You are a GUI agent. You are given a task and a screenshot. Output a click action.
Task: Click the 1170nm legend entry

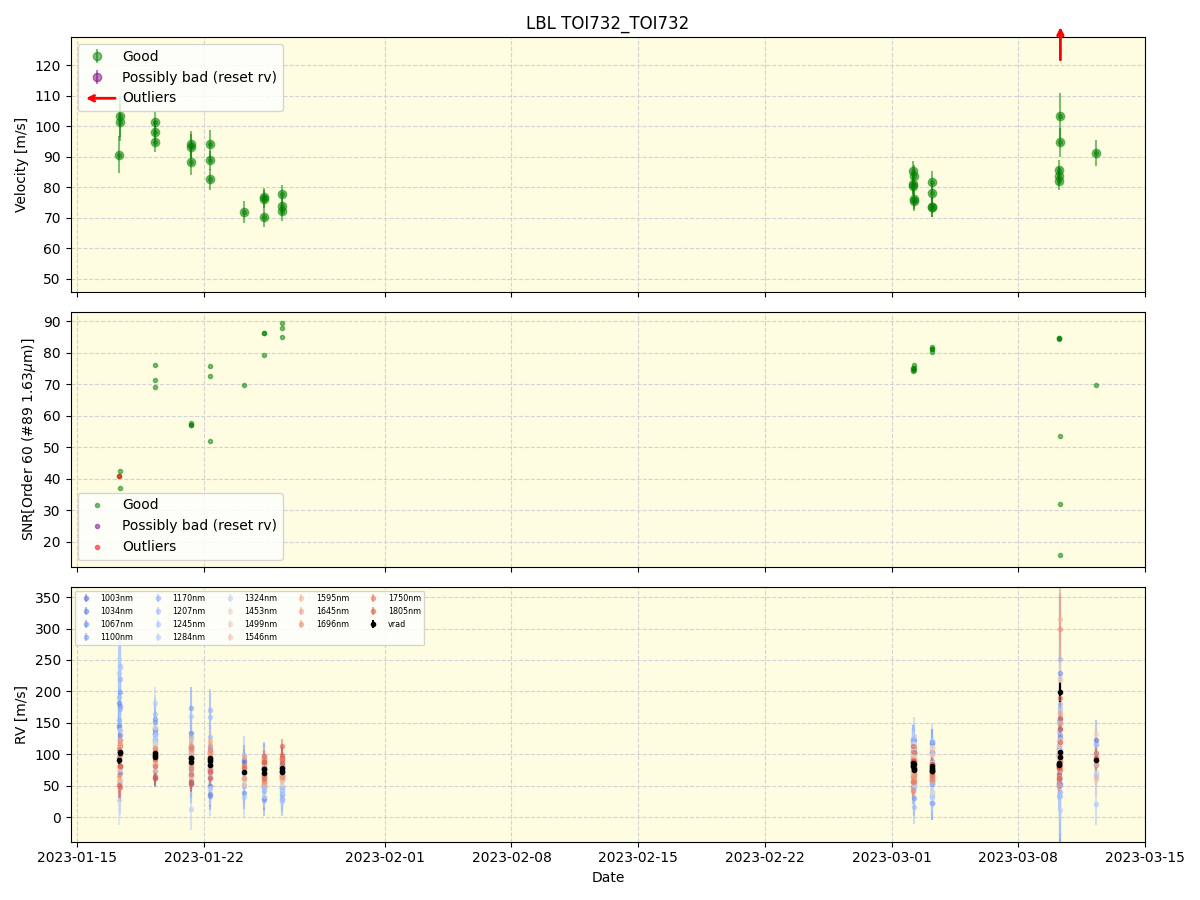click(188, 598)
